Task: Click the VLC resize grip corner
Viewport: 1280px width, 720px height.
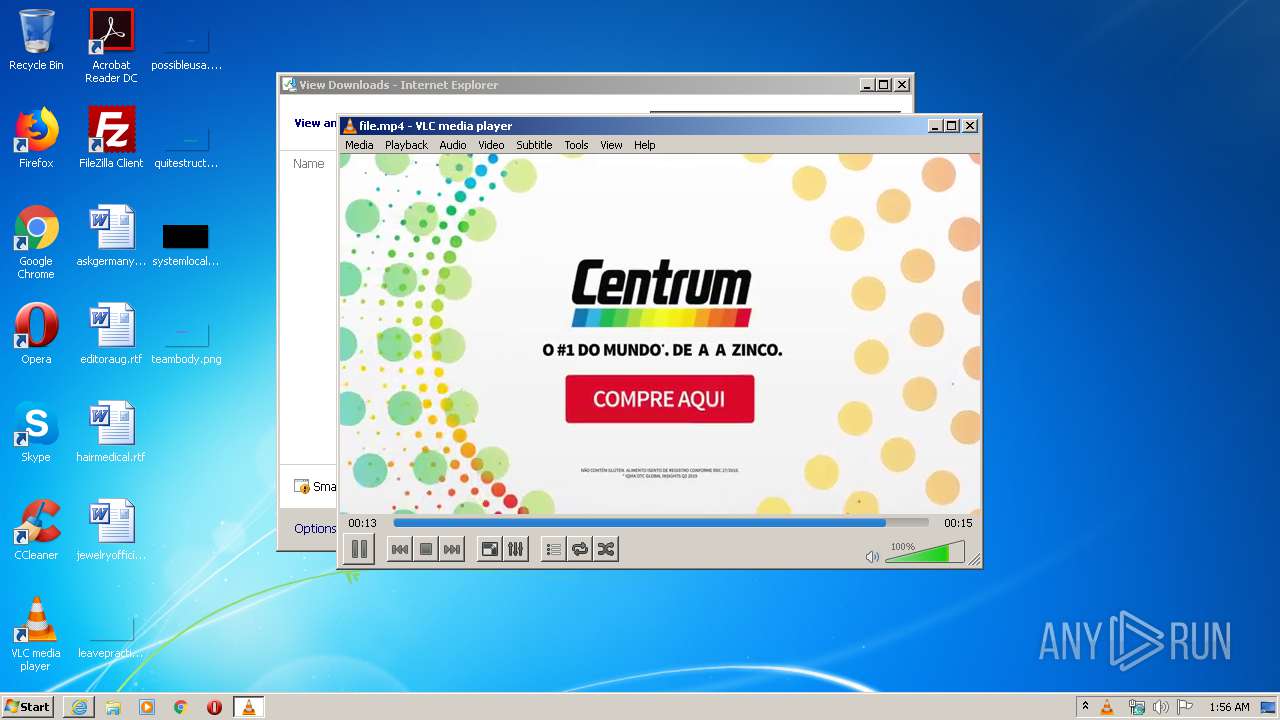Action: [x=974, y=559]
